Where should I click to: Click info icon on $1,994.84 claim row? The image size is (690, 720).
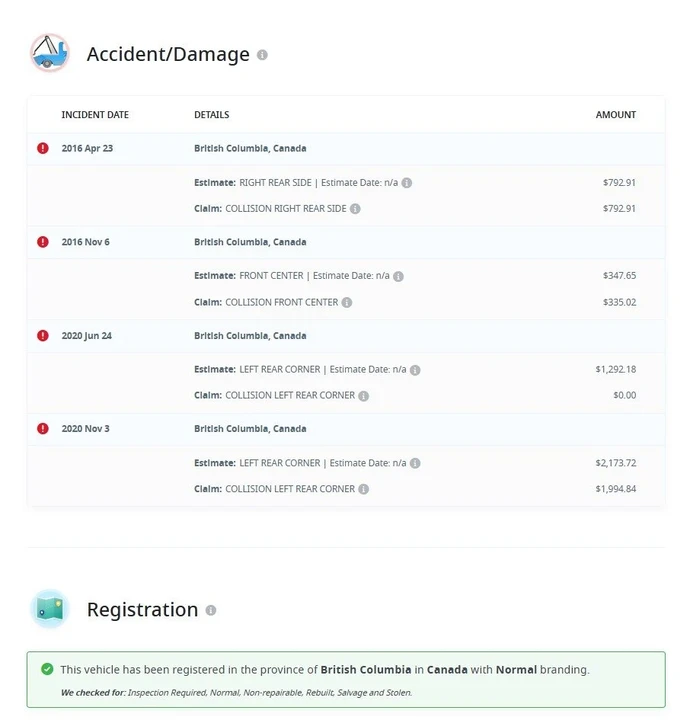[x=364, y=489]
